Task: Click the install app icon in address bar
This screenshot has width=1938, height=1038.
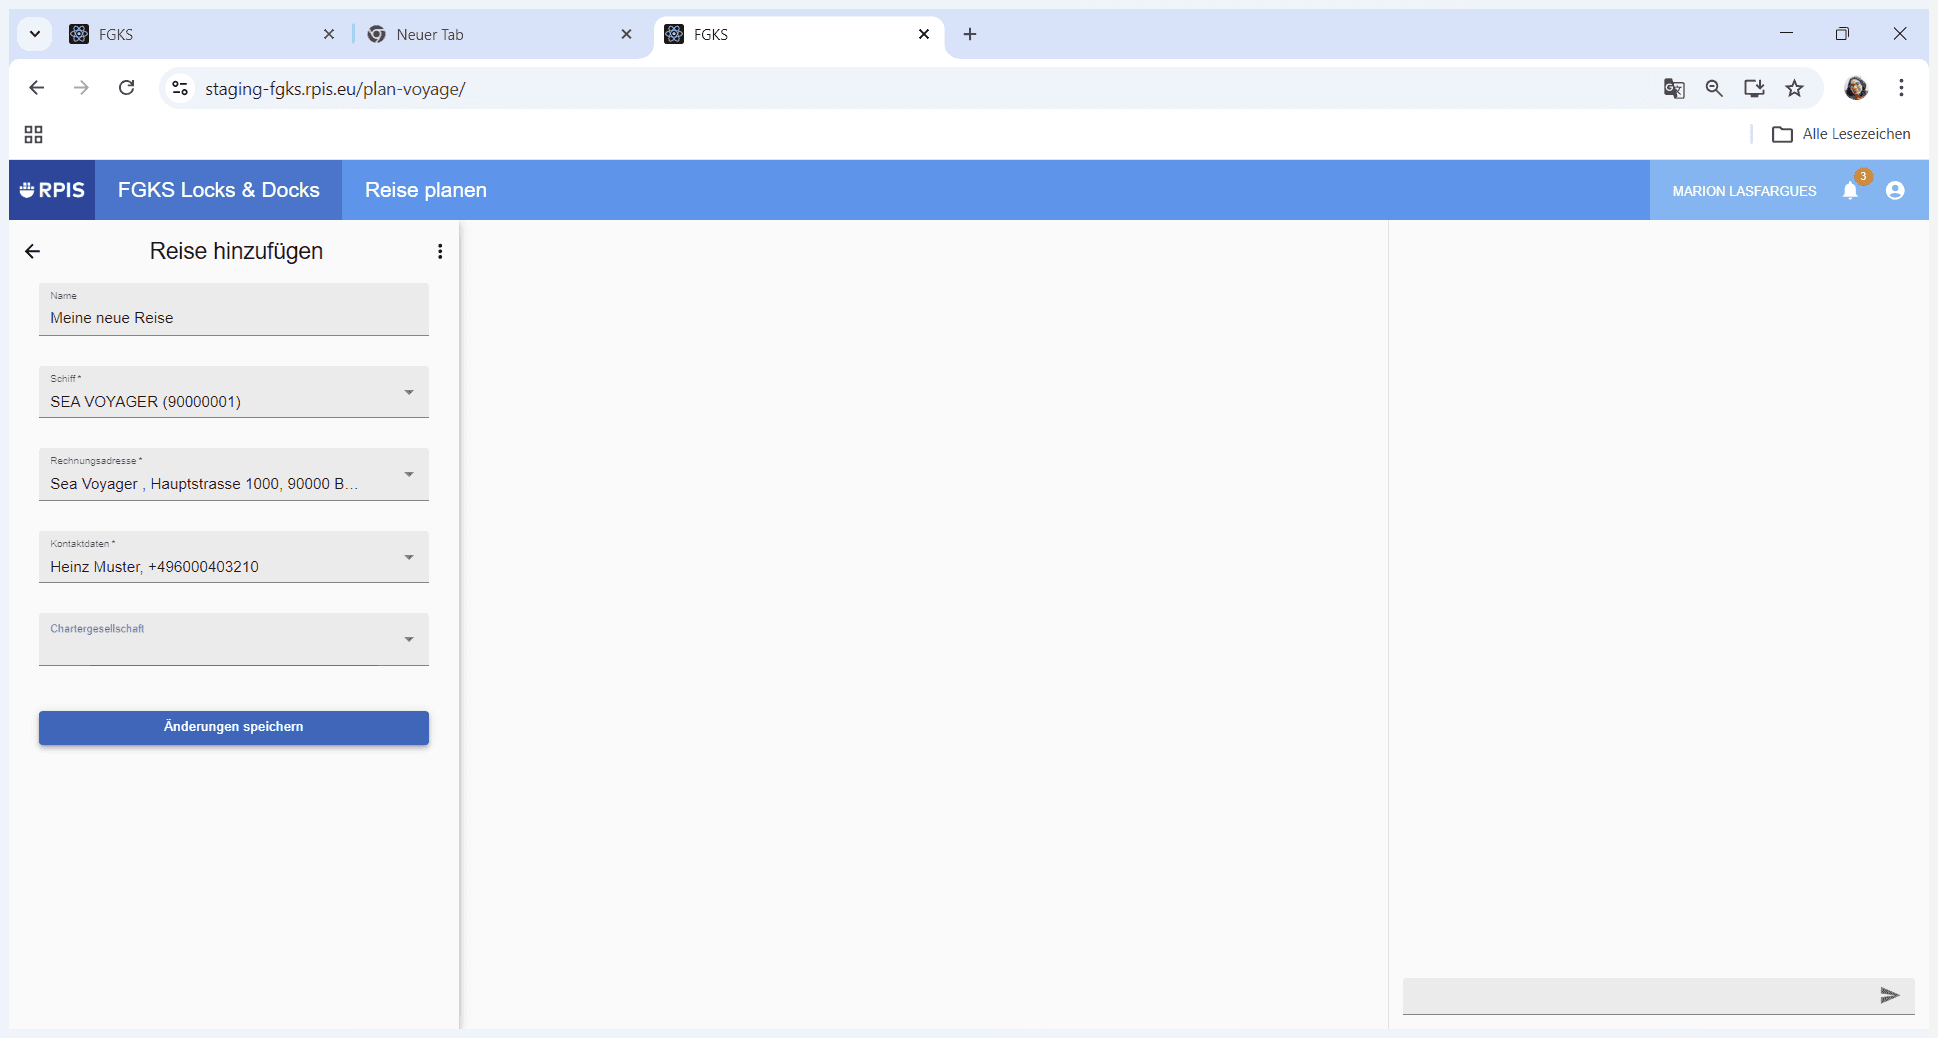Action: [x=1754, y=88]
